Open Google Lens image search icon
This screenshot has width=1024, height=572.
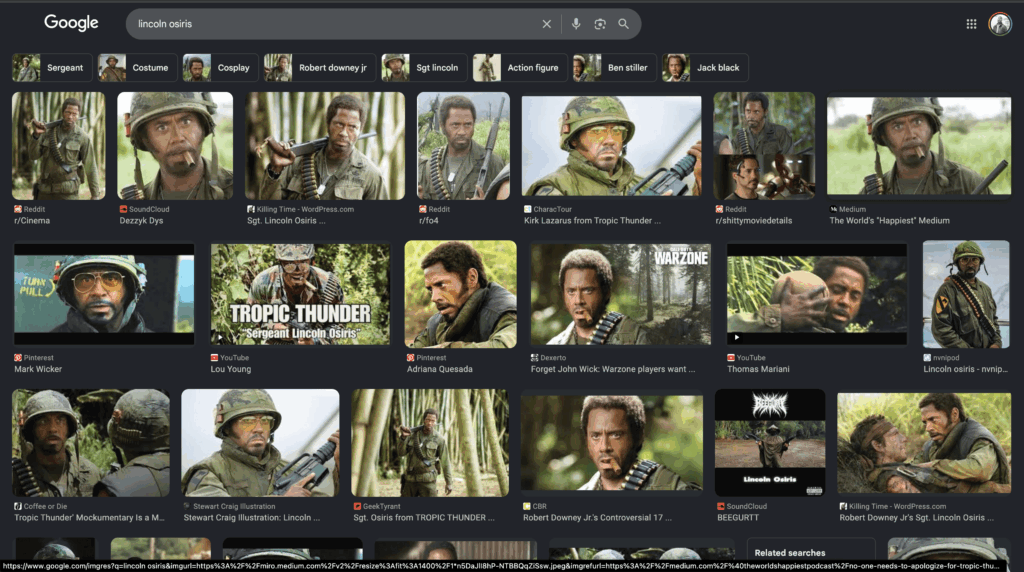[x=600, y=24]
